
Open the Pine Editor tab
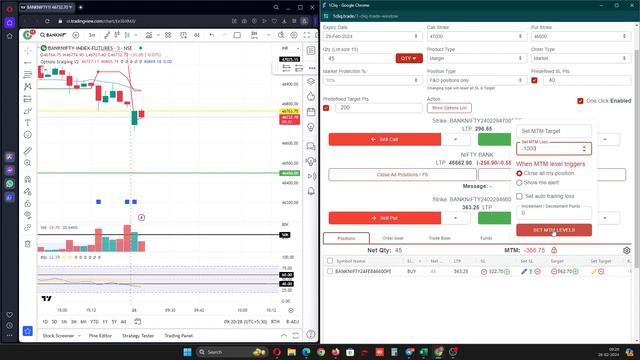point(100,336)
